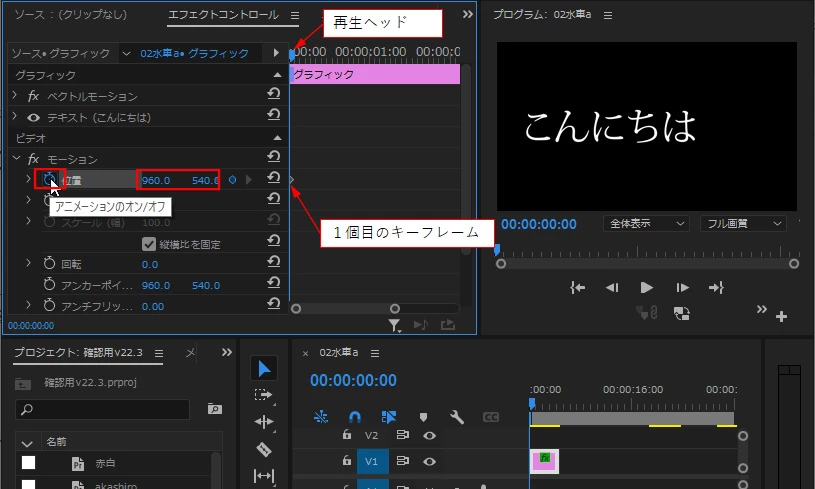Go to In point in Program monitor
Viewport: 815px width, 489px height.
577,287
